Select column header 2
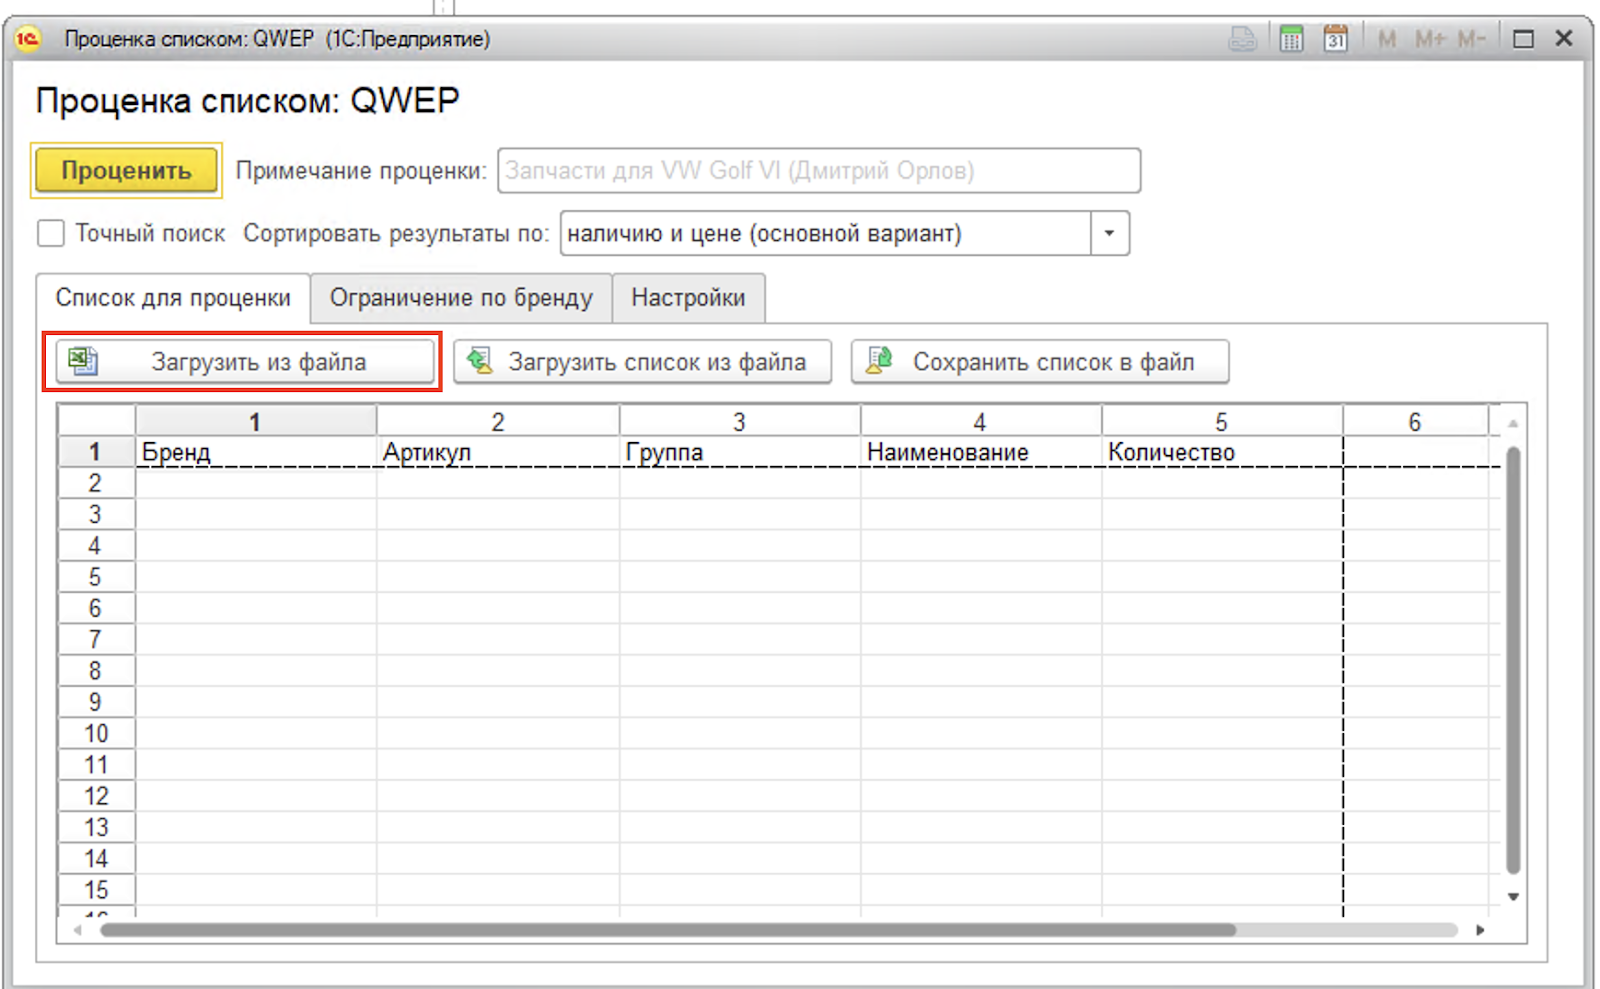This screenshot has width=1600, height=989. pos(498,422)
